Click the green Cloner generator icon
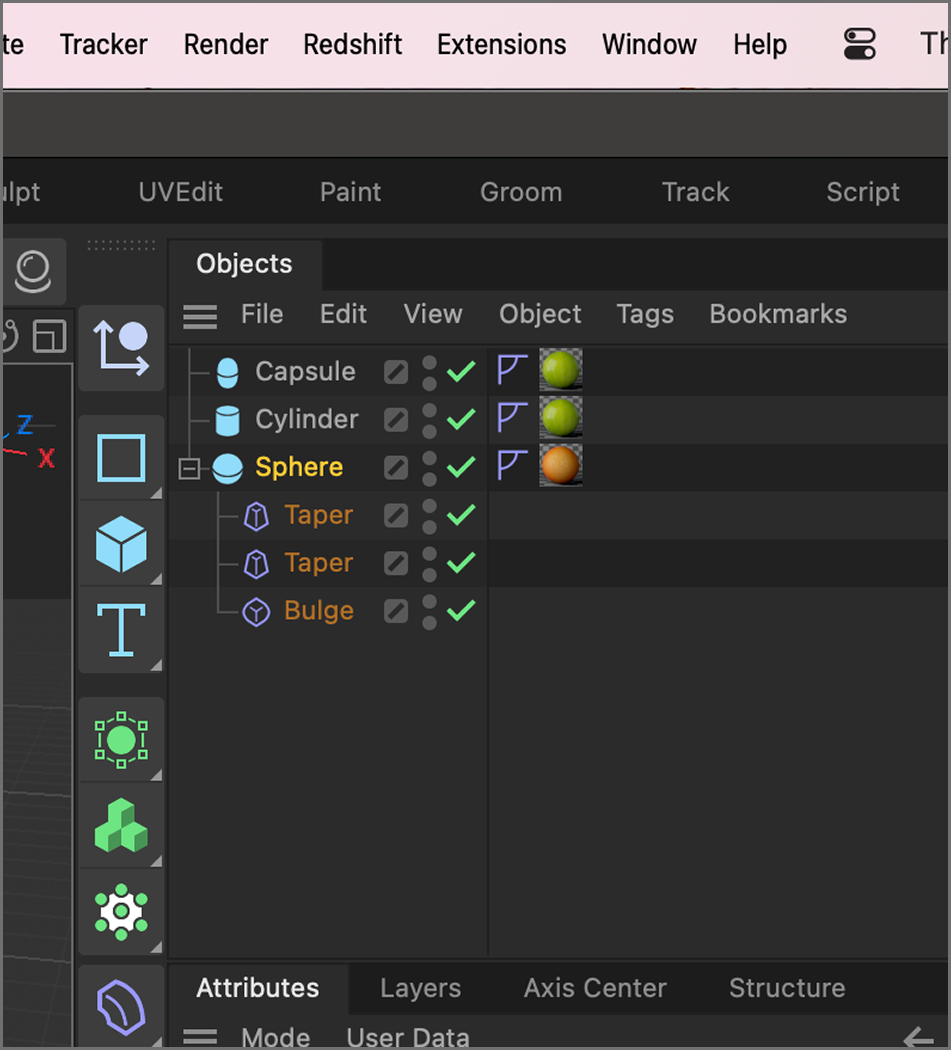 pyautogui.click(x=121, y=826)
